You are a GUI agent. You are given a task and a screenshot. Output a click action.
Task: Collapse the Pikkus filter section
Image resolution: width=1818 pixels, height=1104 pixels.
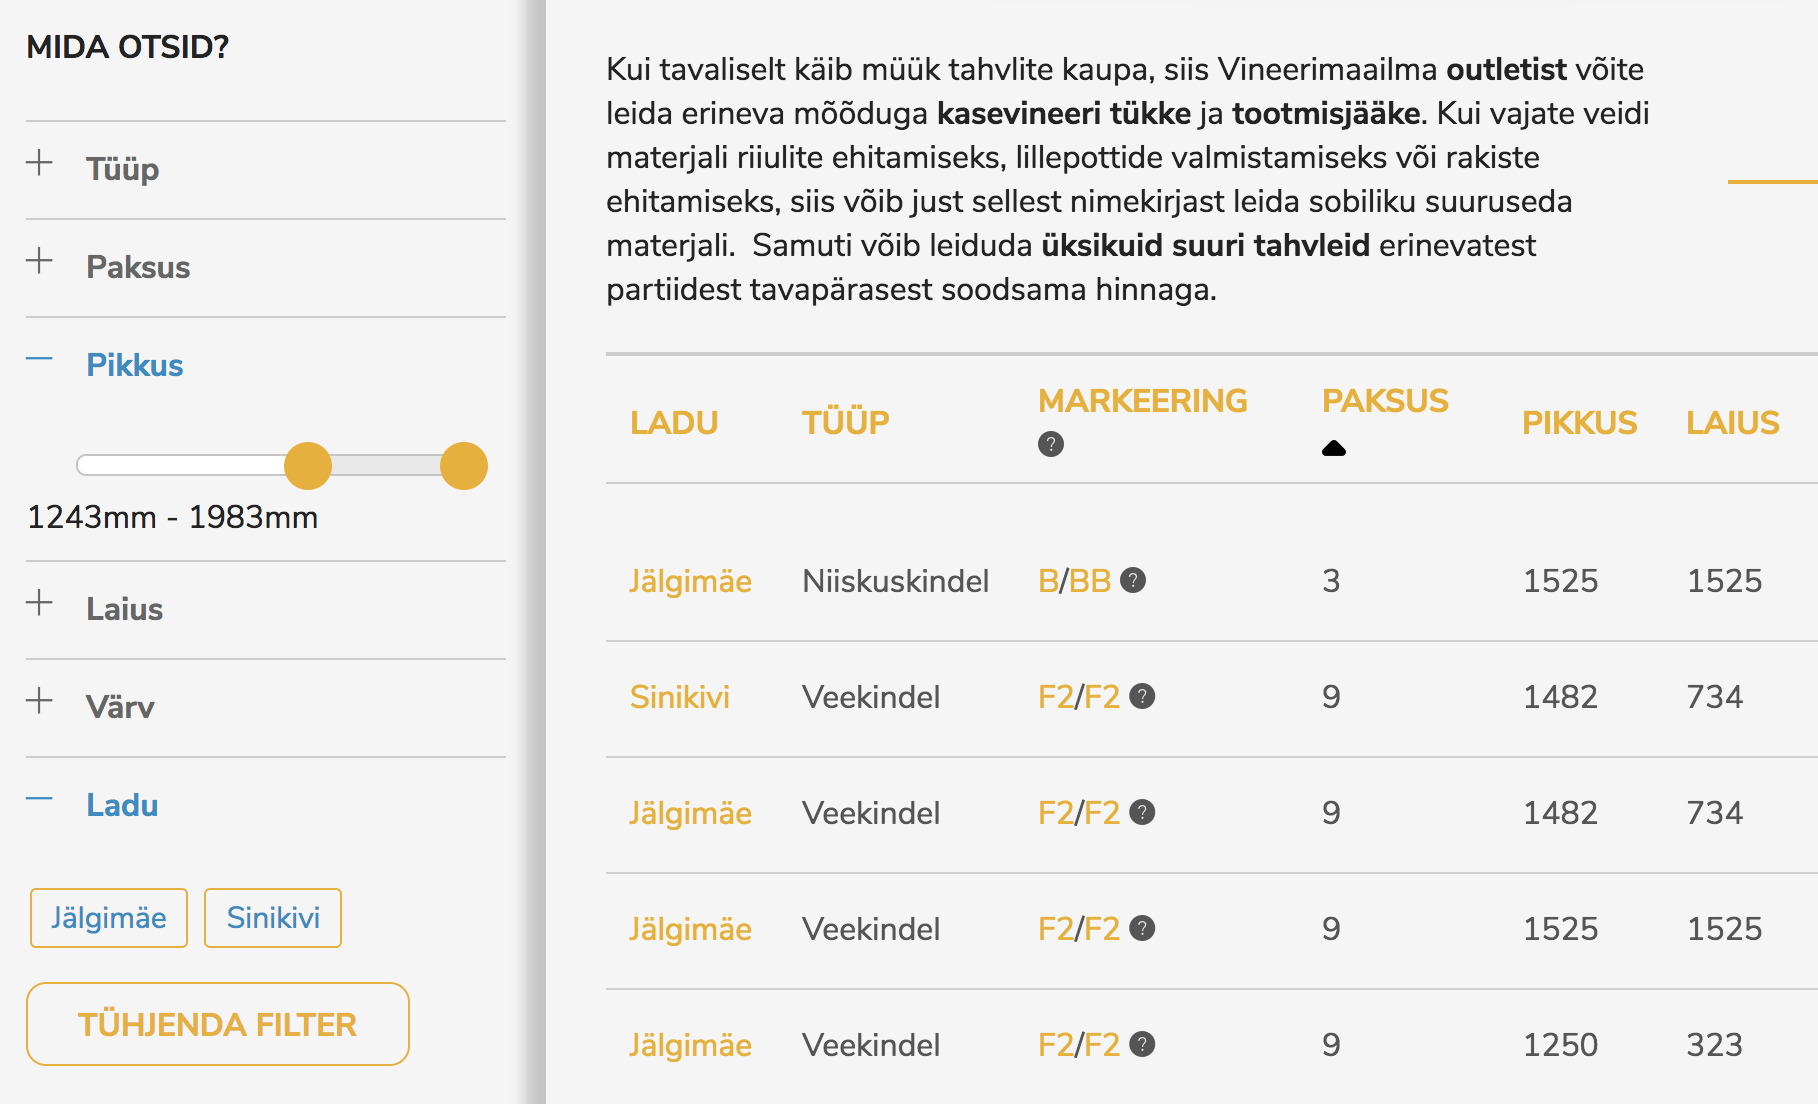coord(39,359)
